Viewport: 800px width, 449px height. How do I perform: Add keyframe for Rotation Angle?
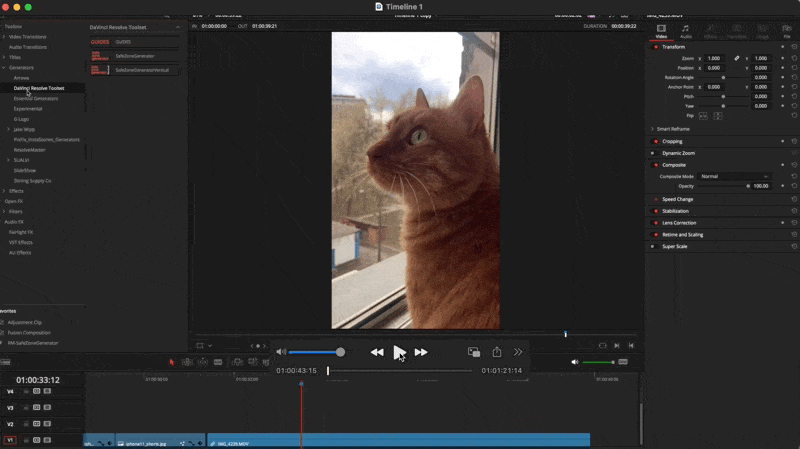tap(783, 78)
